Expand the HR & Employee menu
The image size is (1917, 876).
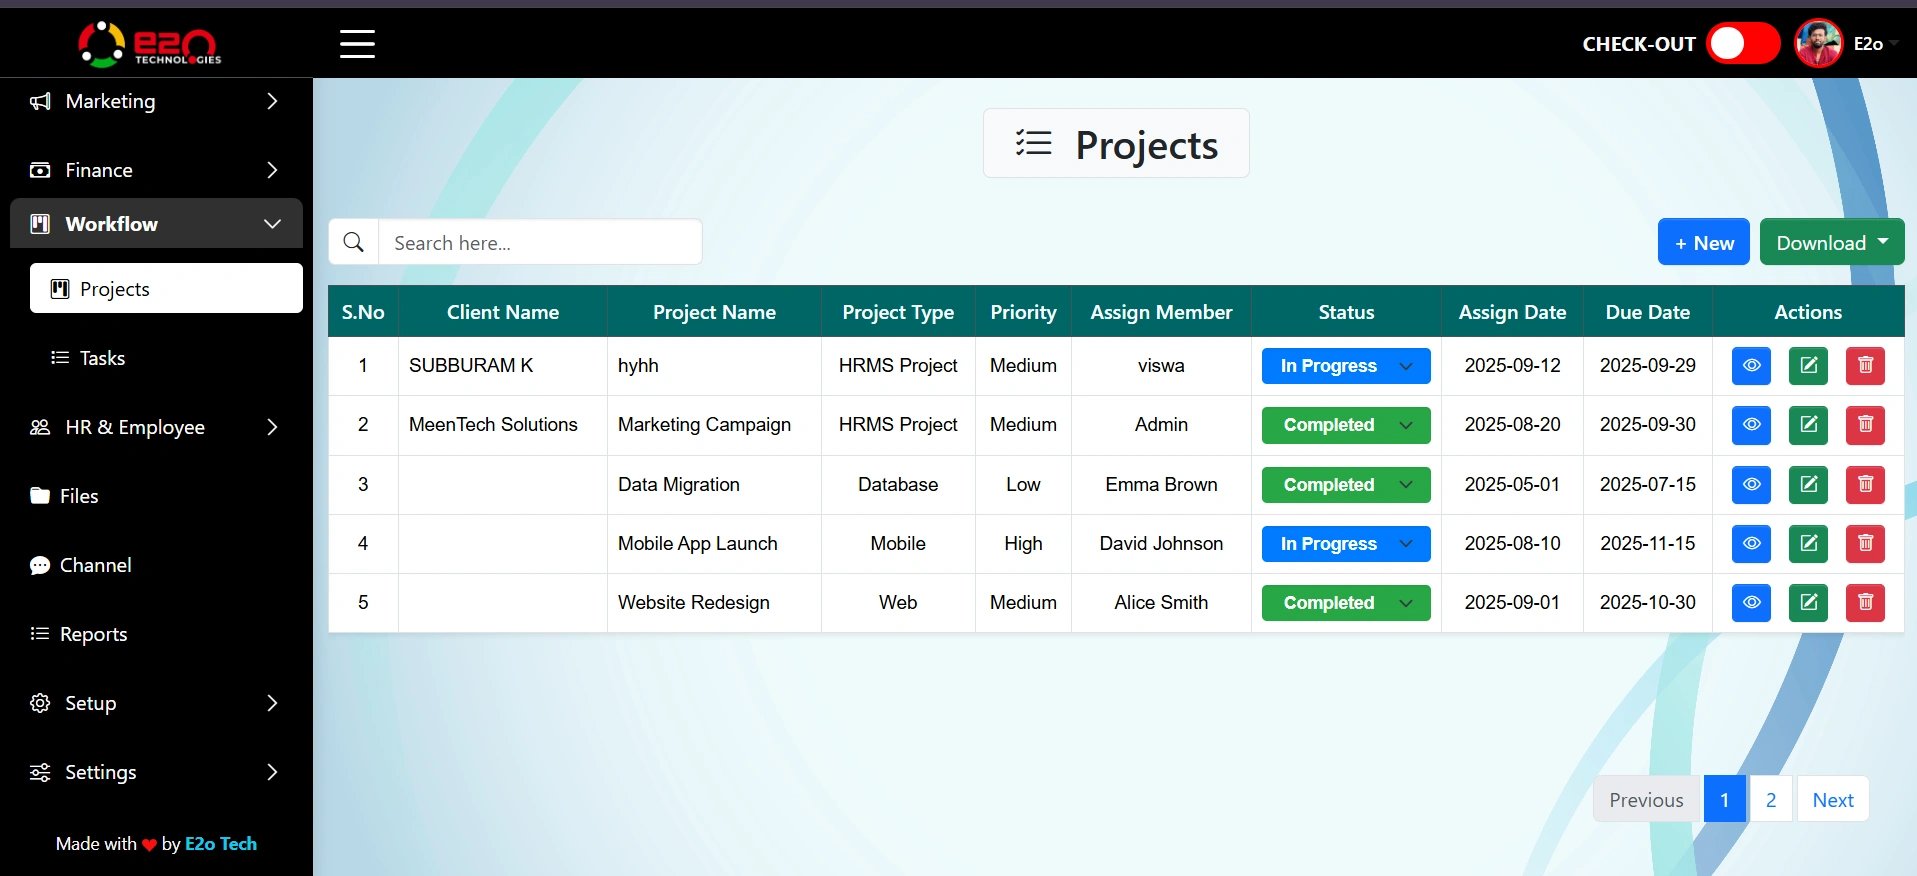pos(155,427)
